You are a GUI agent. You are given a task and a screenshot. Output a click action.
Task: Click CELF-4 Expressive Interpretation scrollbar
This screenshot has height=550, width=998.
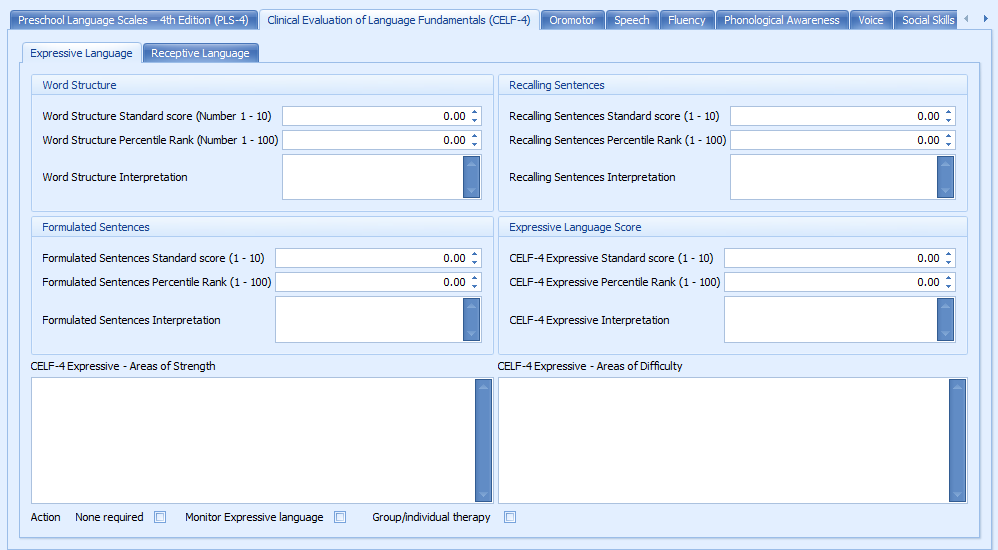click(946, 320)
